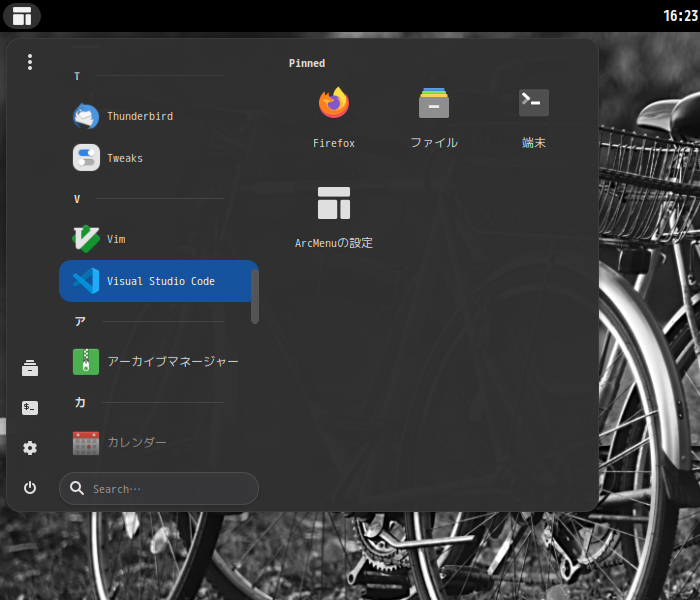The width and height of the screenshot is (700, 600).
Task: Click the clock showing 16:23
Action: tap(680, 16)
